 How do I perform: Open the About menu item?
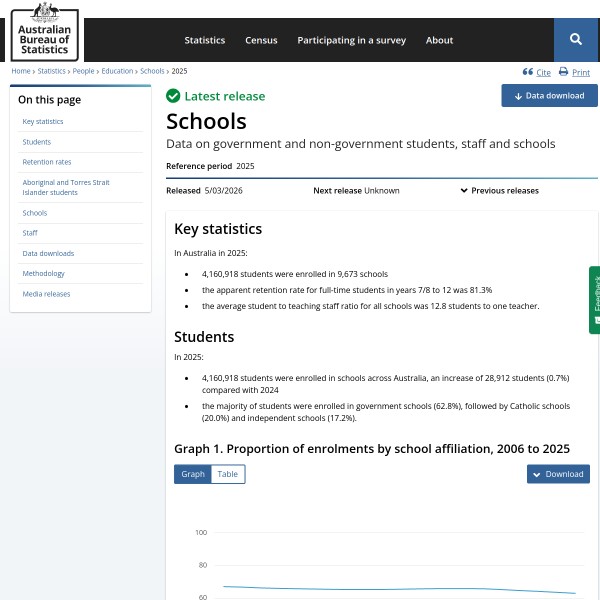(439, 40)
